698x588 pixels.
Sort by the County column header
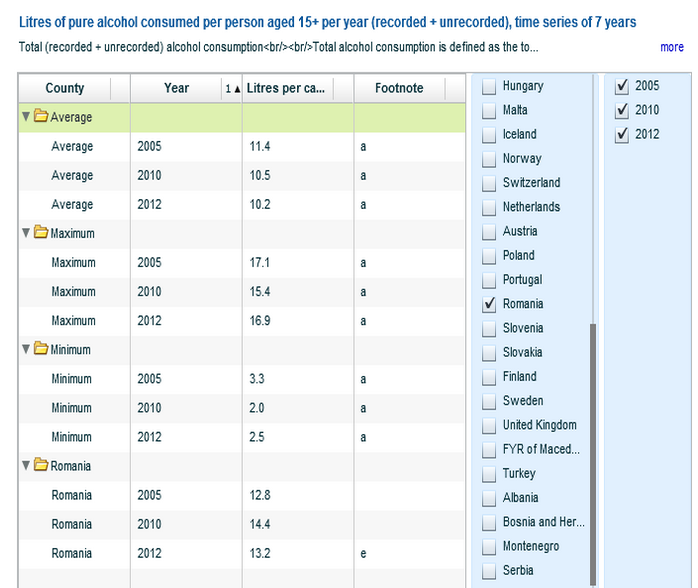(65, 88)
